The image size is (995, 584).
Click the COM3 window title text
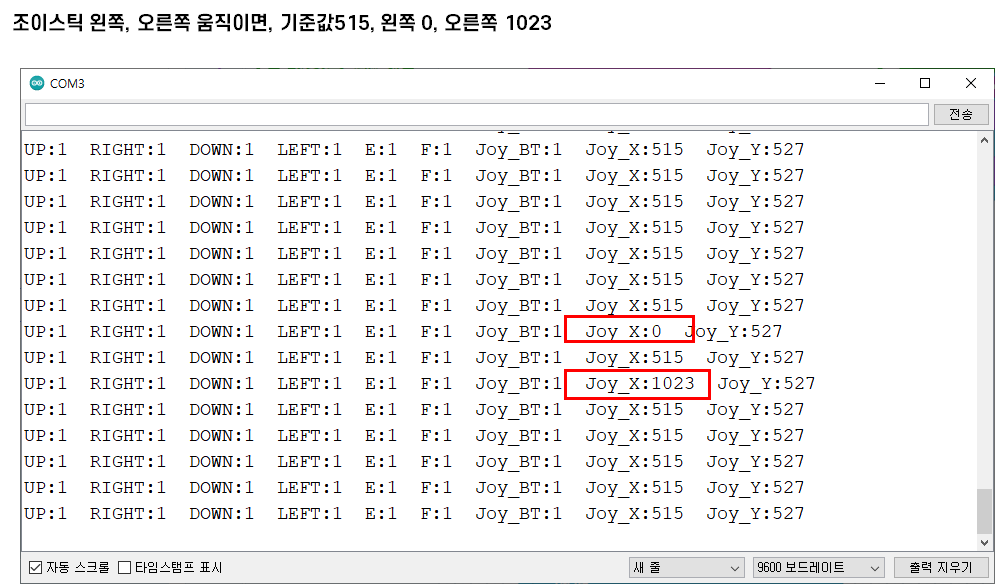tap(67, 84)
